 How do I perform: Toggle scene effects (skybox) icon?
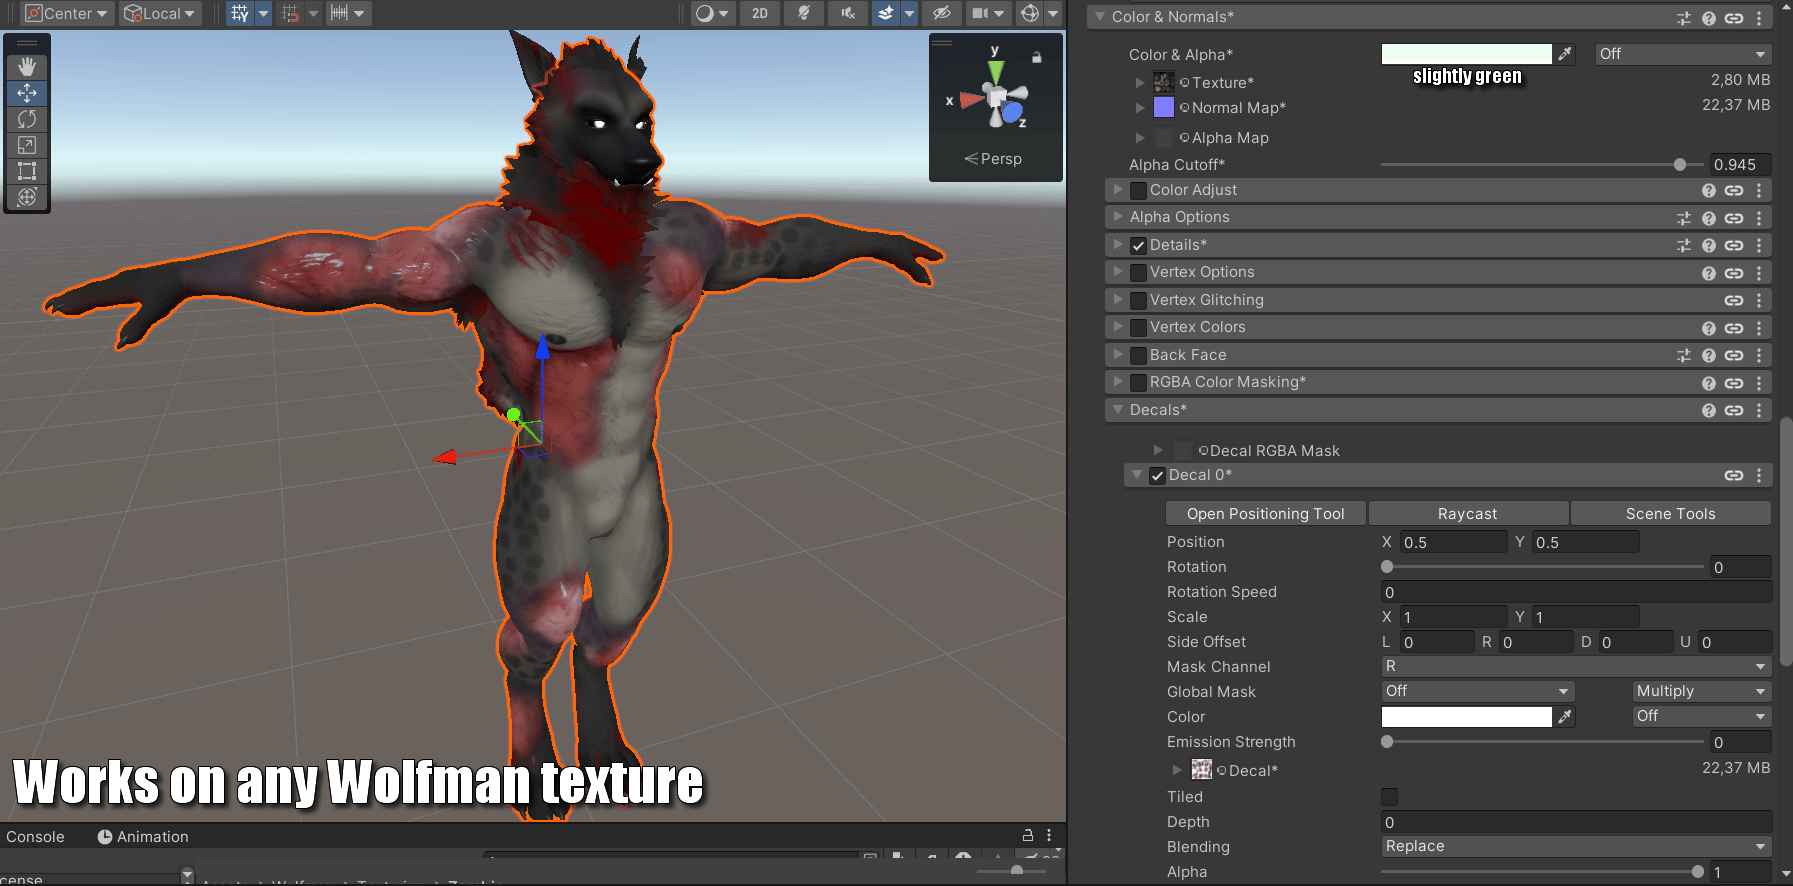click(x=886, y=13)
